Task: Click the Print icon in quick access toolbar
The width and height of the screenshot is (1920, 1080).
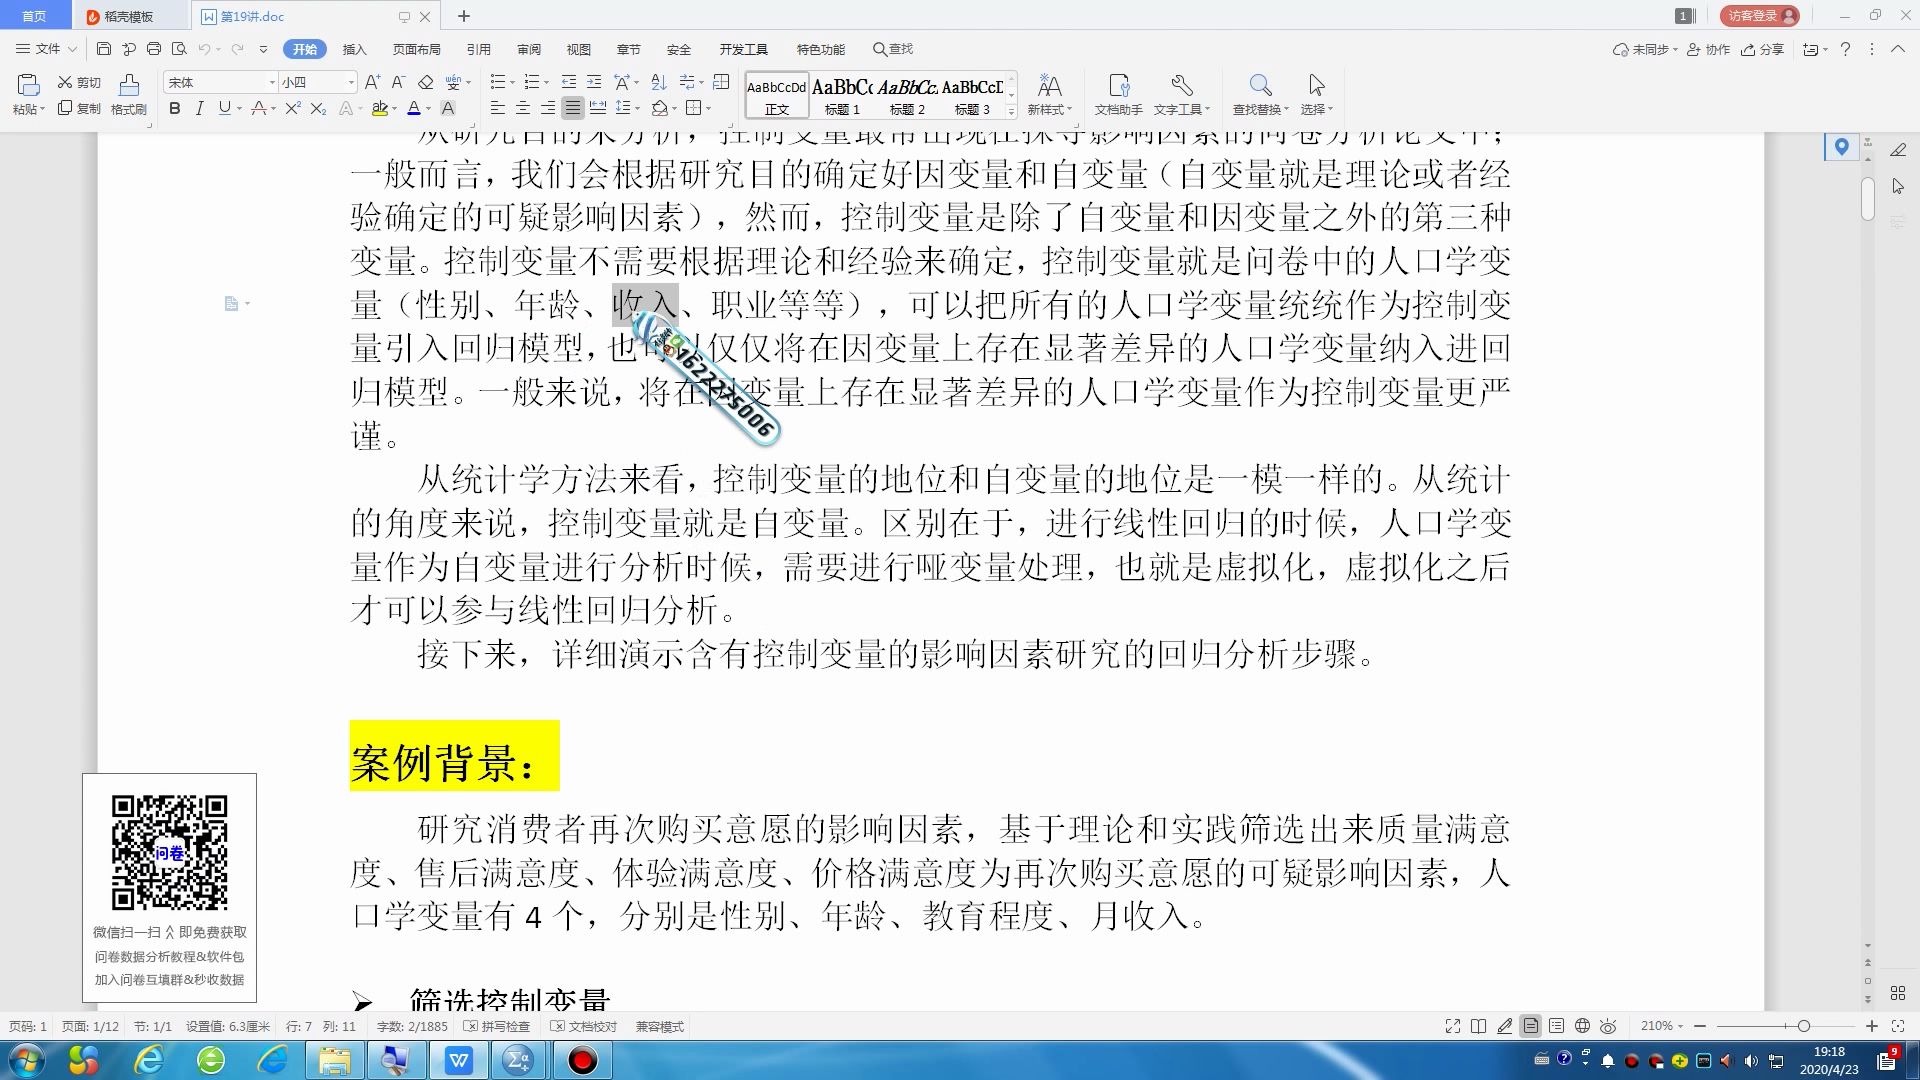Action: [x=154, y=49]
